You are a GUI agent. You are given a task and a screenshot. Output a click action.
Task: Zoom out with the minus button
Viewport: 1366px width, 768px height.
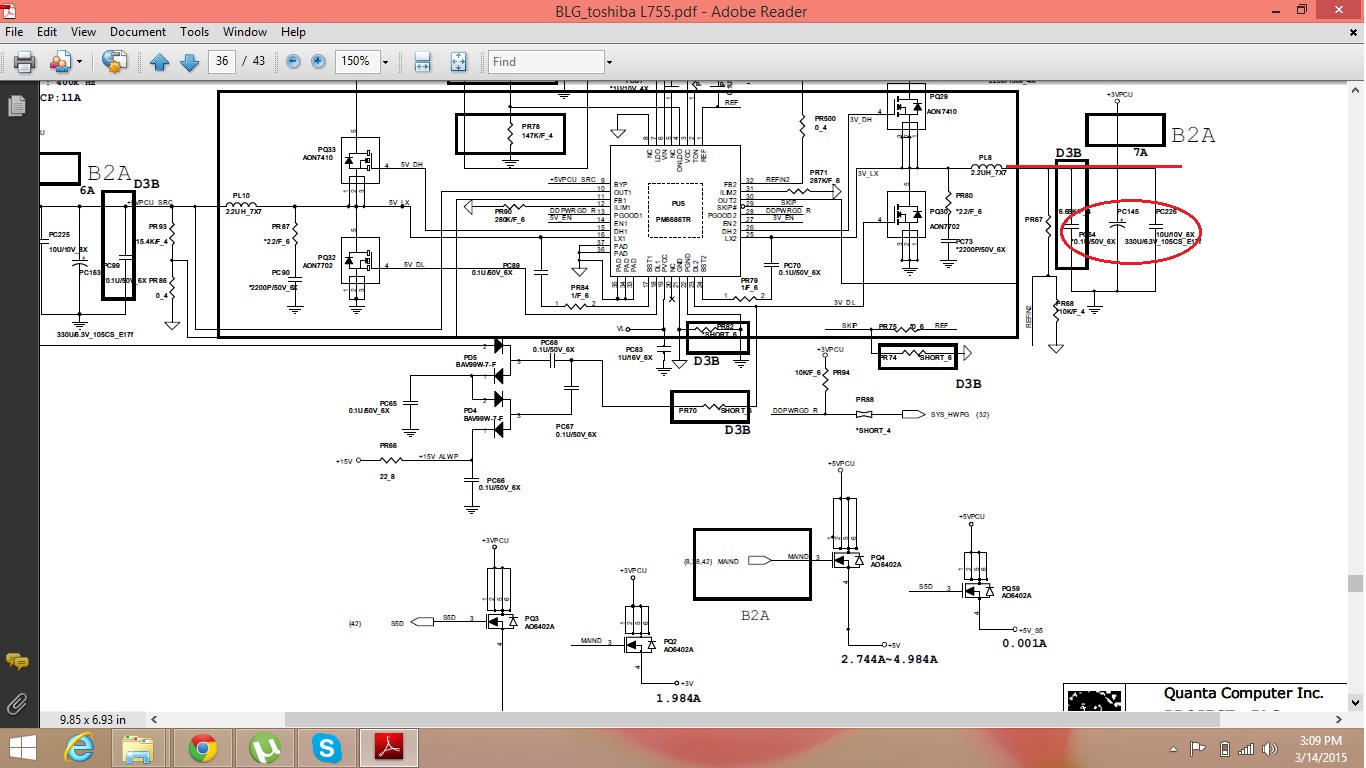coord(293,62)
